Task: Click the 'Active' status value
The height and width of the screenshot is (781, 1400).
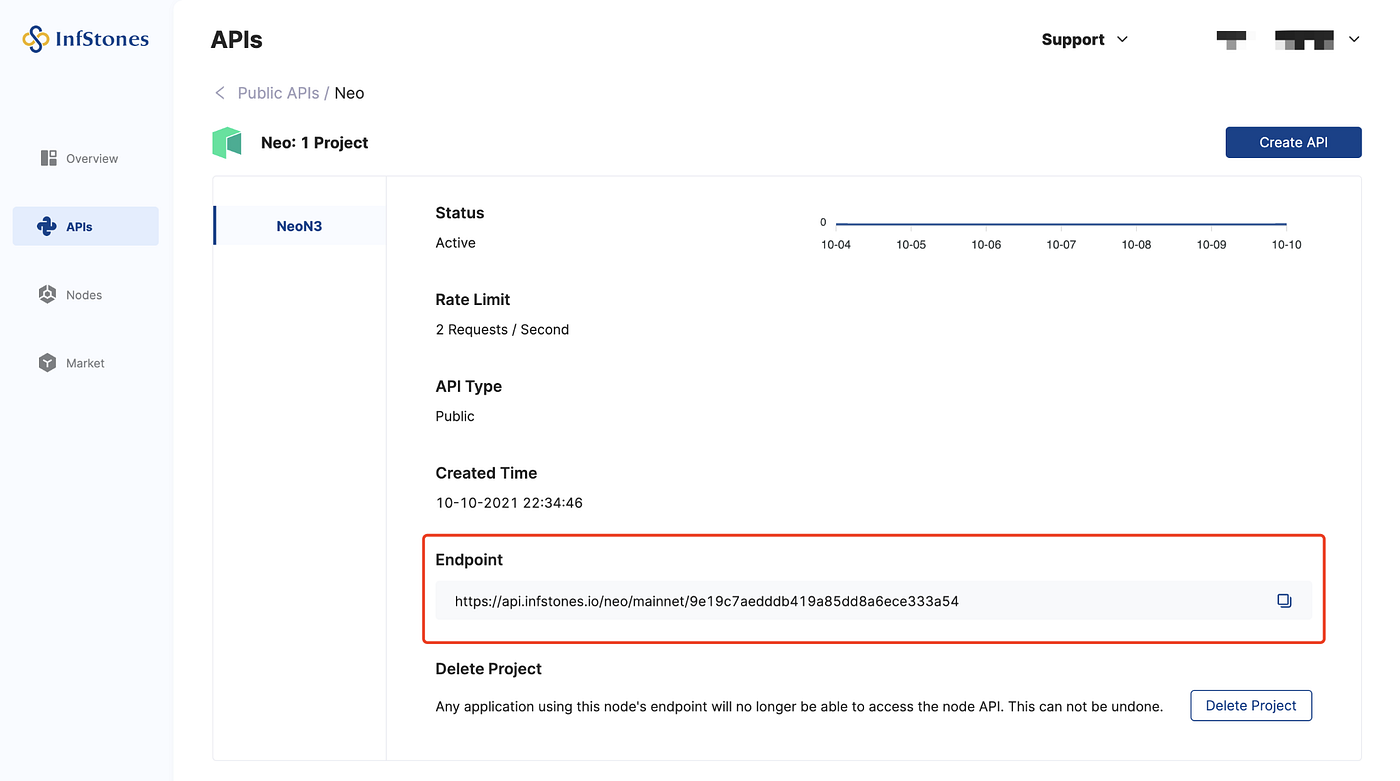Action: pos(455,243)
